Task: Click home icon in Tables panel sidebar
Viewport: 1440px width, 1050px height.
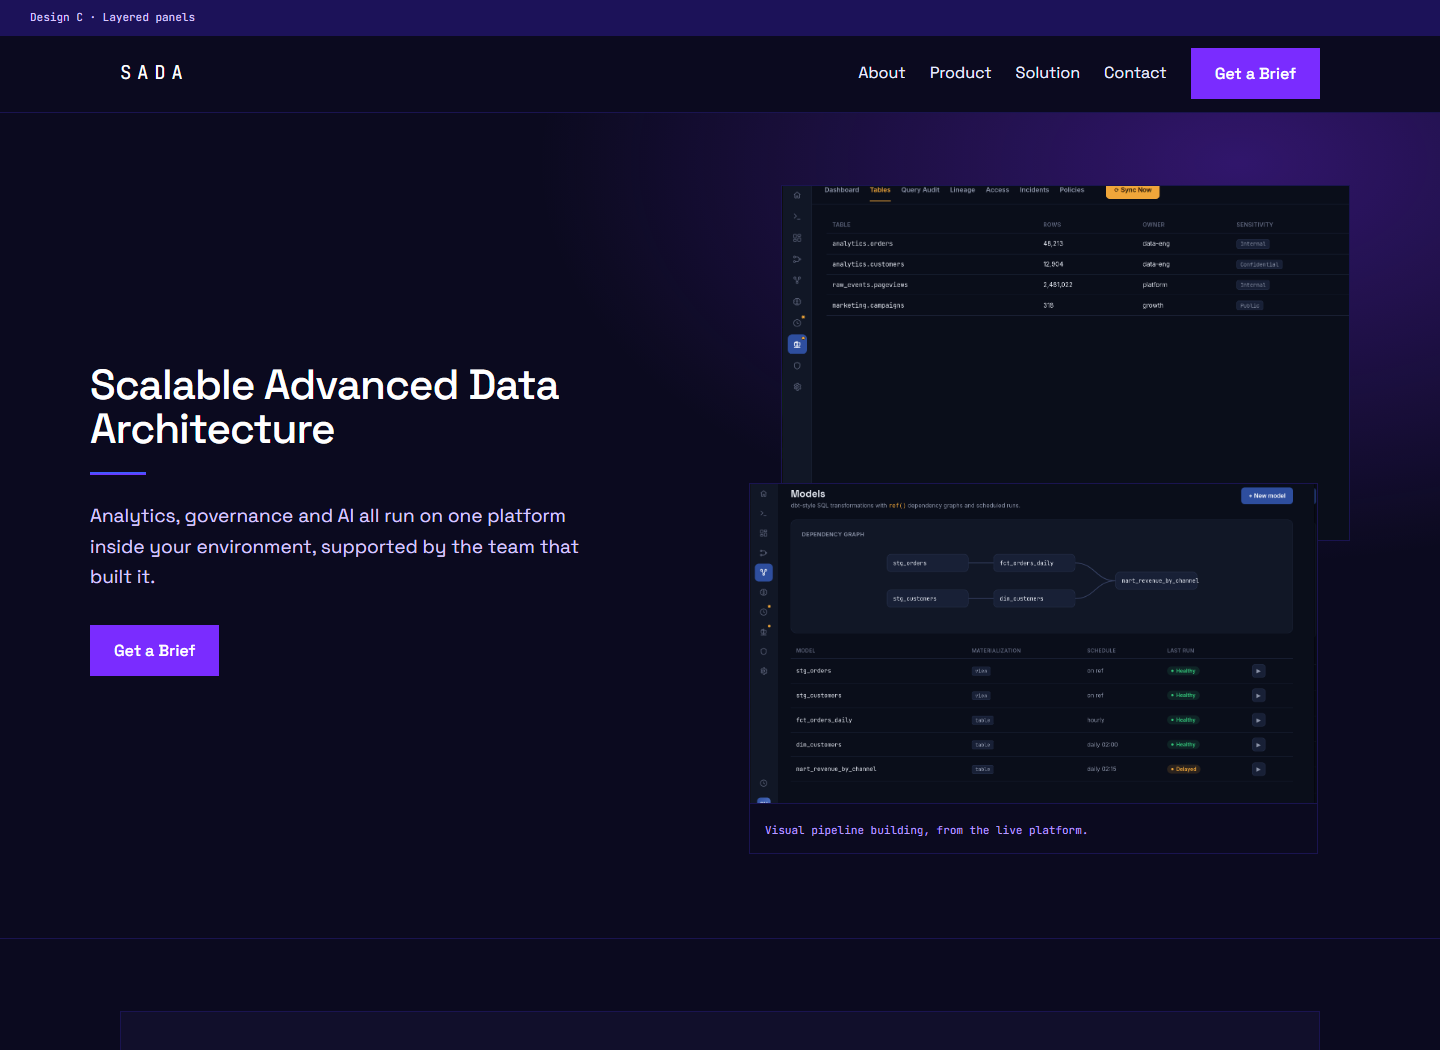Action: (797, 195)
